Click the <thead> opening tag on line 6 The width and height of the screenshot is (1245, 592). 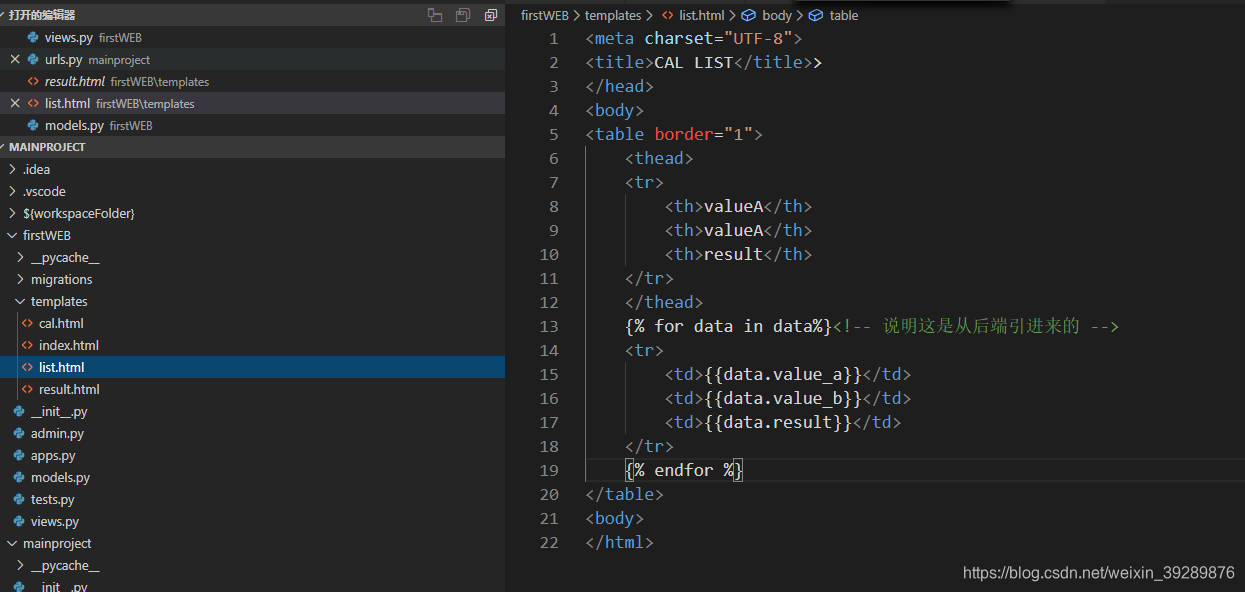[x=659, y=158]
